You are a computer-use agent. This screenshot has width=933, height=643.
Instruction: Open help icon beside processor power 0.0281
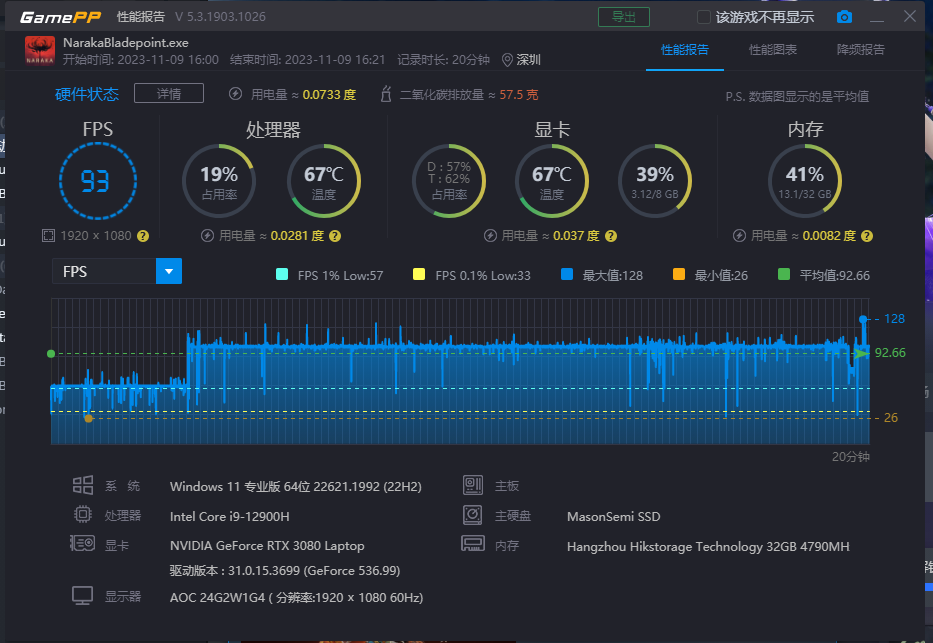click(x=335, y=236)
